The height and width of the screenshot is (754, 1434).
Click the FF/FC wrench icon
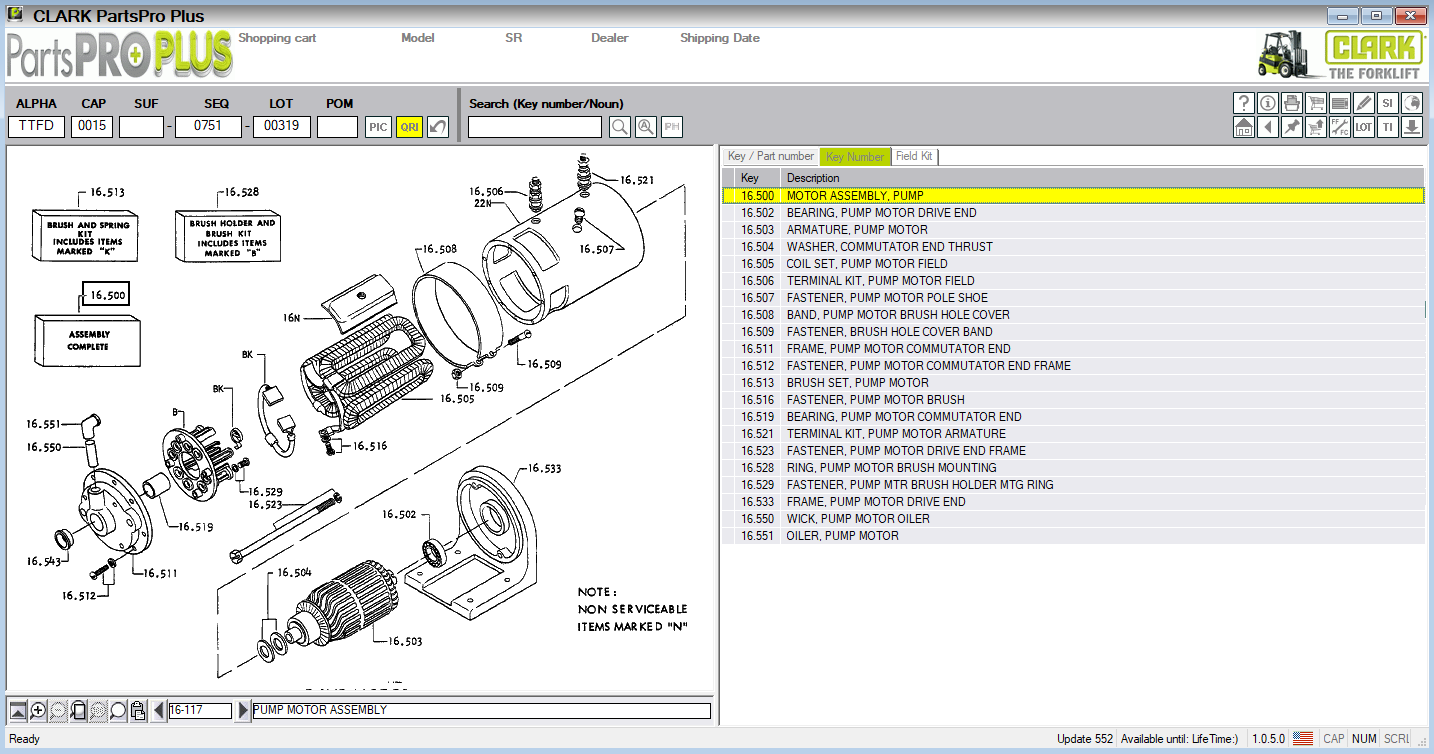[x=1339, y=127]
